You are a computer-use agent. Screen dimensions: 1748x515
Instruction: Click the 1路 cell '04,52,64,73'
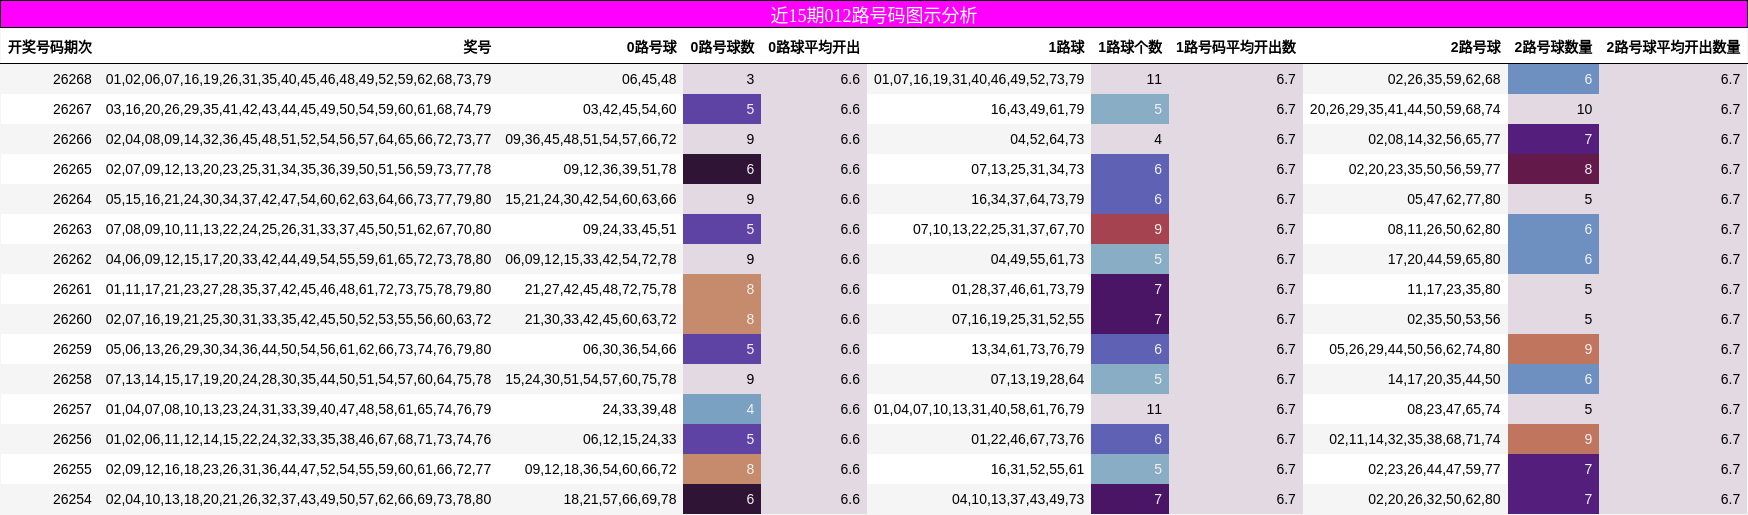coord(1047,139)
